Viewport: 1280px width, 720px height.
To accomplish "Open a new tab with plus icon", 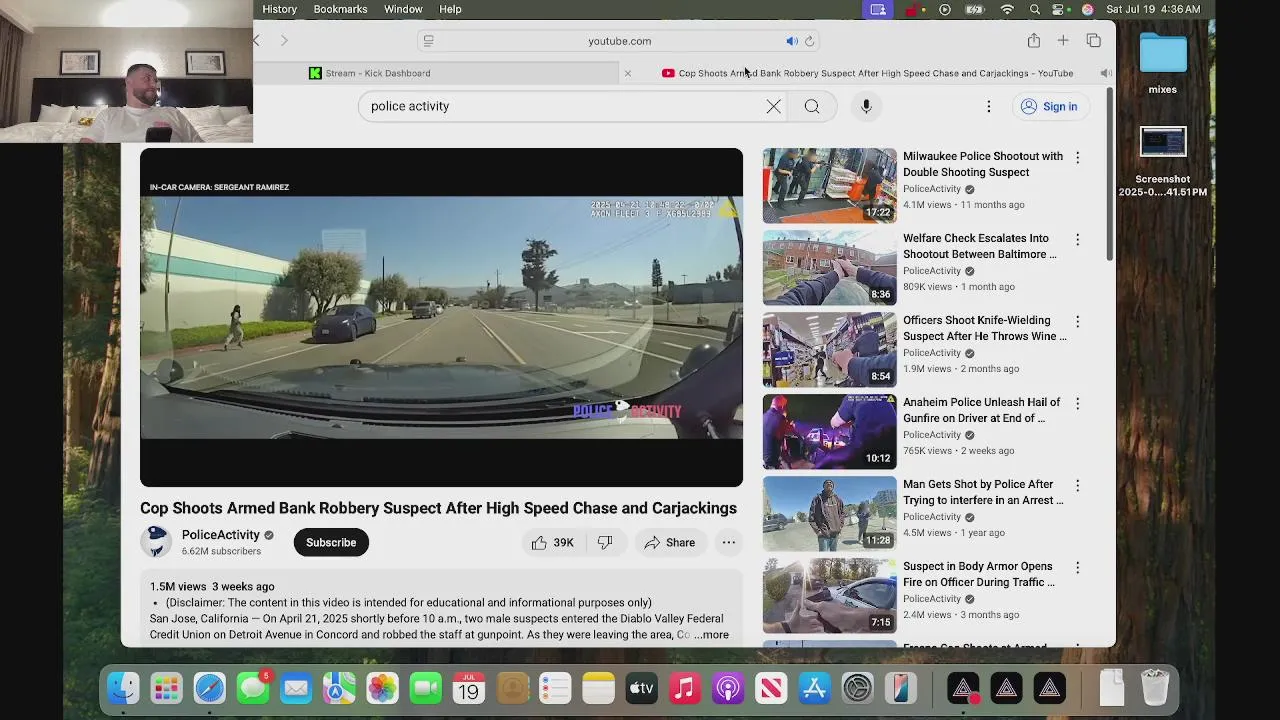I will pyautogui.click(x=1063, y=41).
